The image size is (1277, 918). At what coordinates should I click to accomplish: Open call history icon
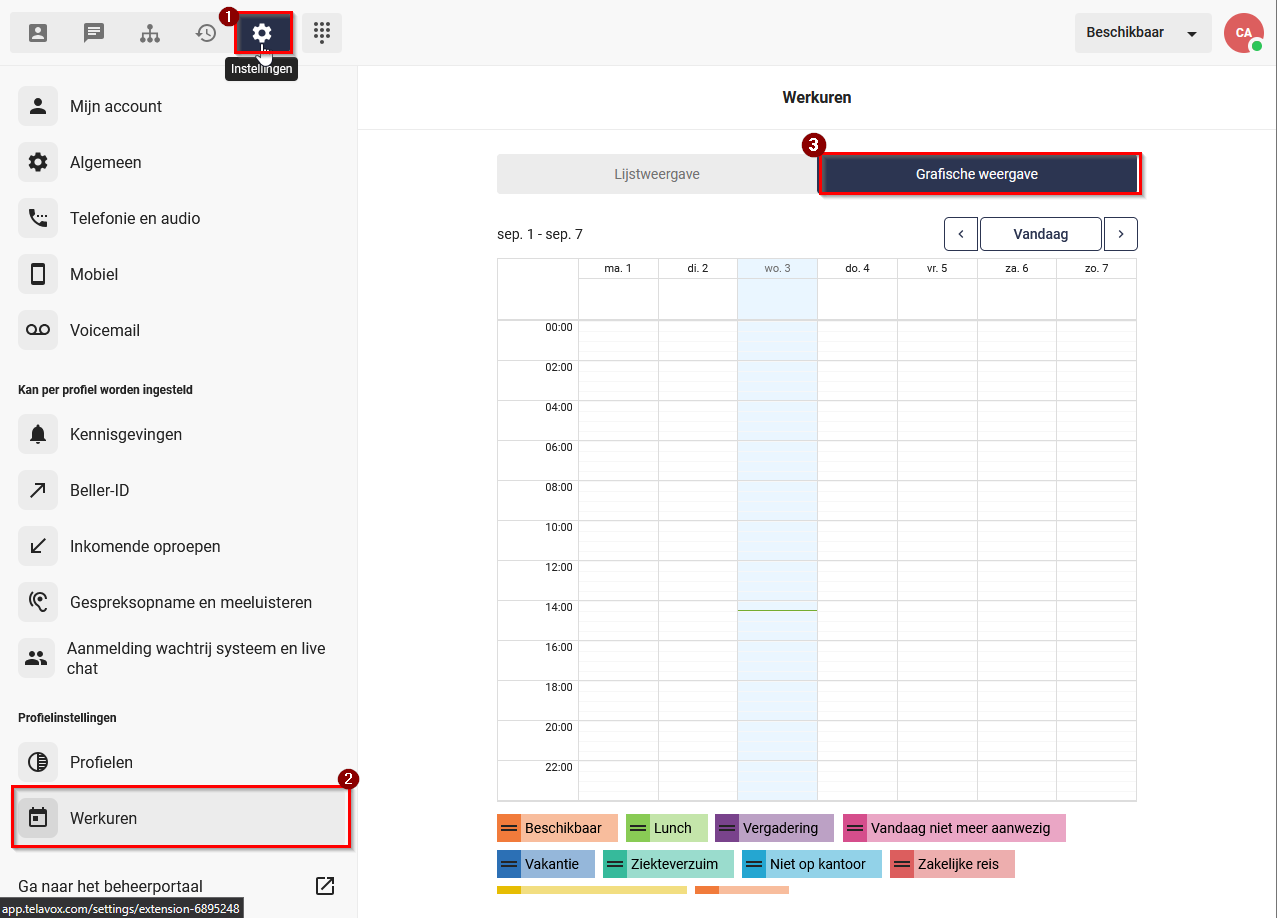click(x=206, y=33)
